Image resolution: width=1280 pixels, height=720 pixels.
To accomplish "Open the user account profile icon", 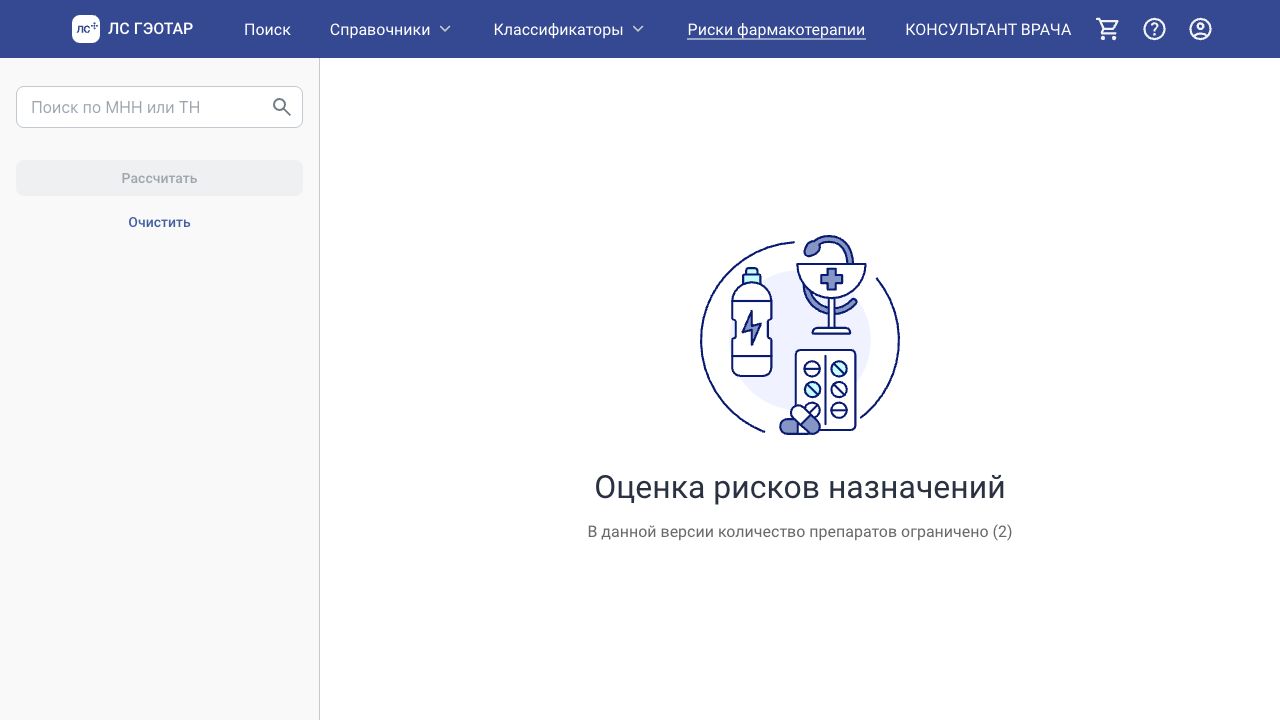I will point(1200,29).
